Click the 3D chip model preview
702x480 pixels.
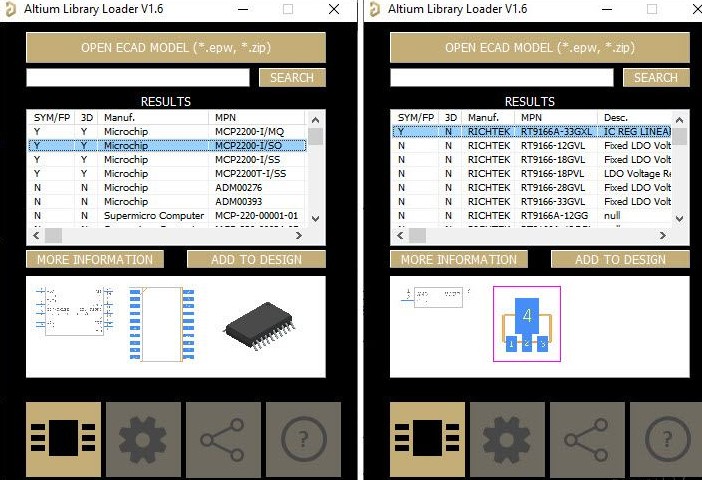point(260,326)
